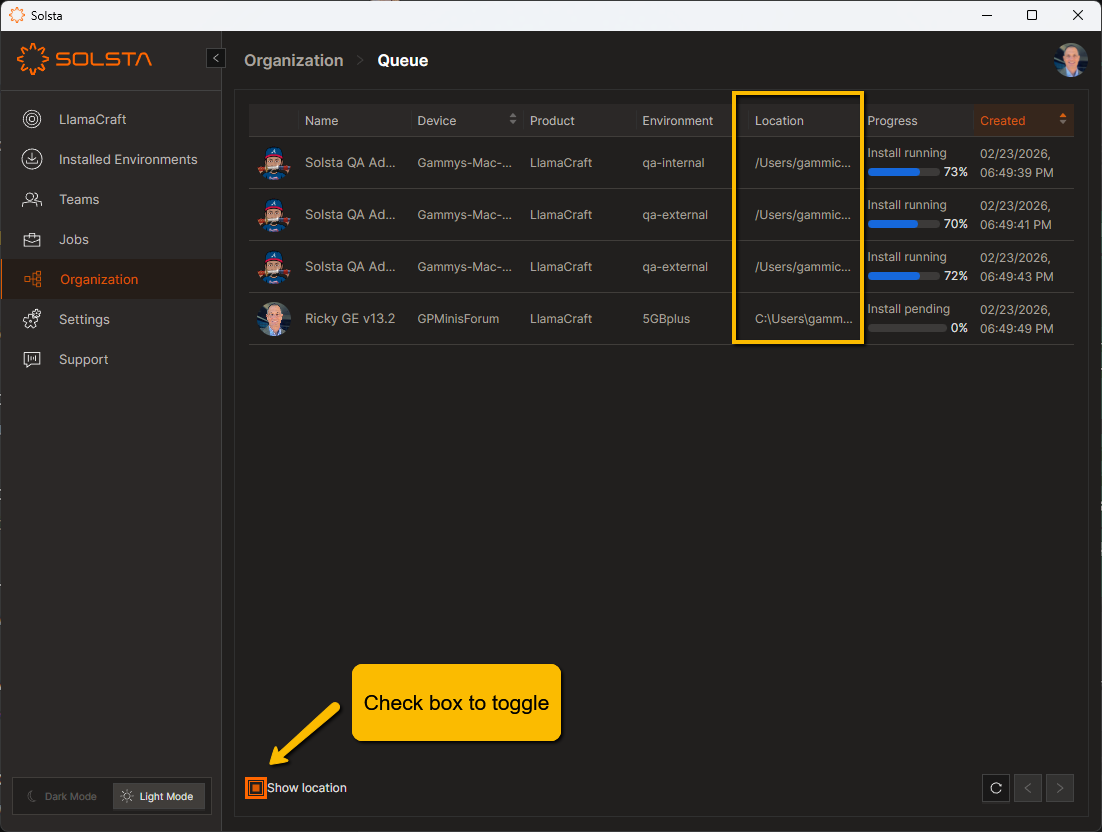Viewport: 1102px width, 832px height.
Task: Go to the next page of queue
Action: point(1060,788)
